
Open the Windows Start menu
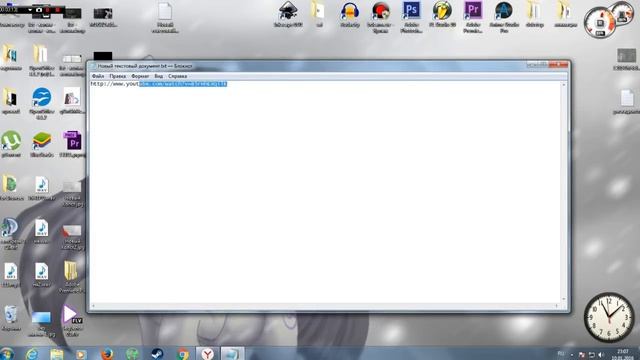tap(7, 353)
